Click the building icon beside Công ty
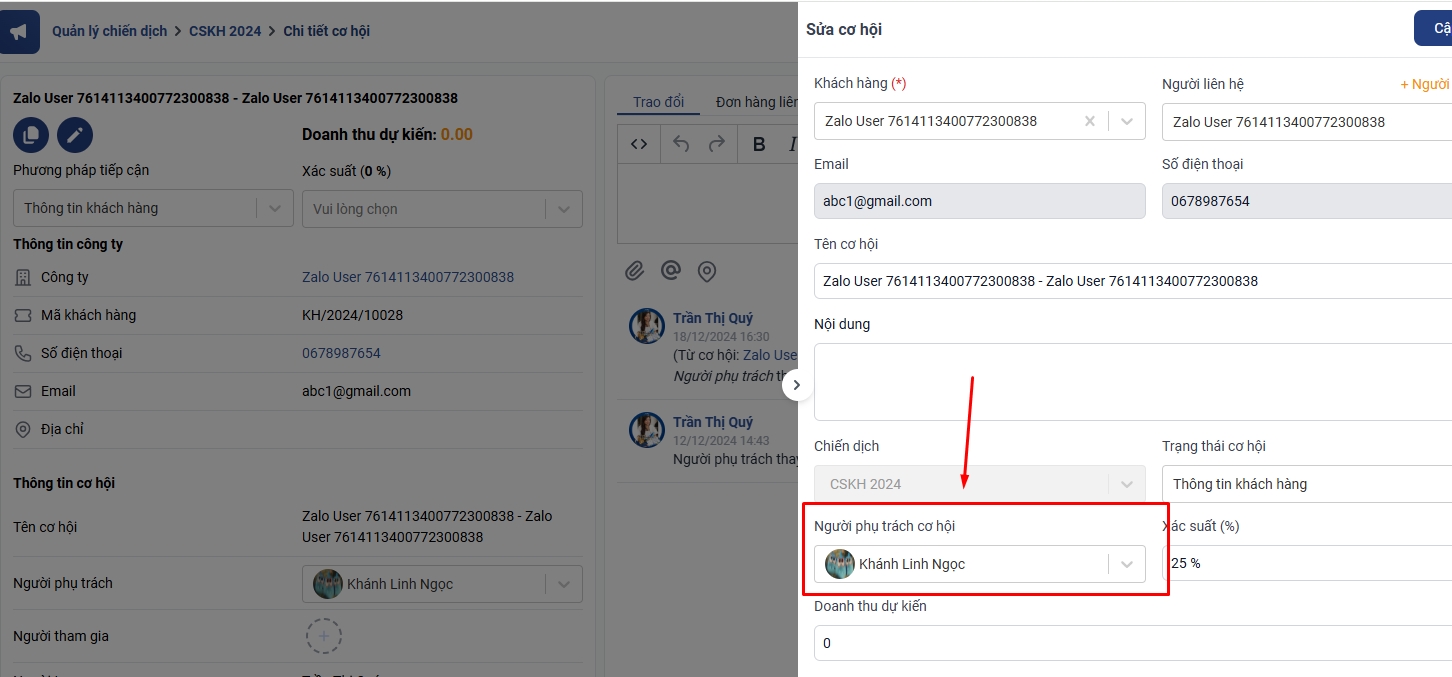This screenshot has width=1452, height=677. tap(22, 277)
